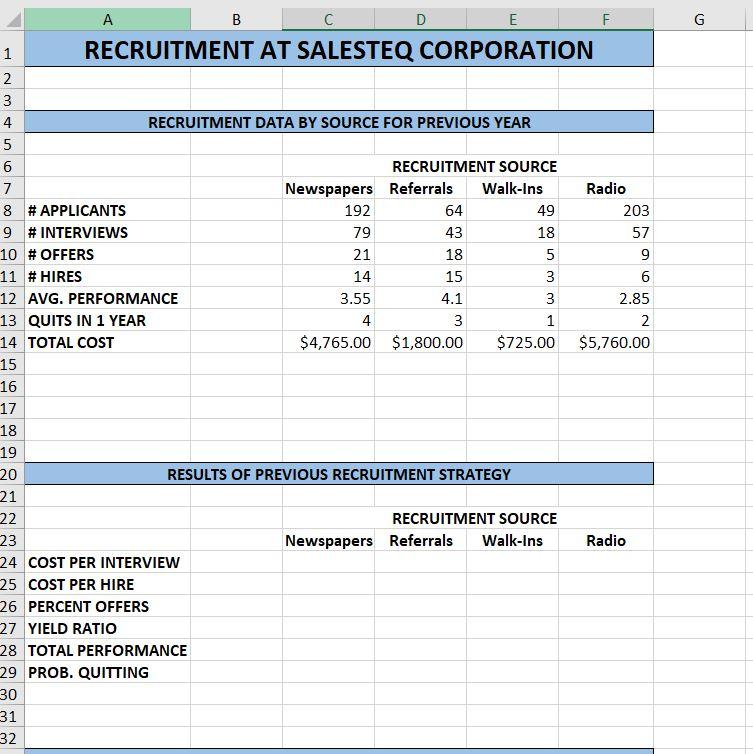753x754 pixels.
Task: Click the RECRUITMENT DATA BY SOURCE FOR PREVIOUS YEAR banner
Action: coord(339,122)
